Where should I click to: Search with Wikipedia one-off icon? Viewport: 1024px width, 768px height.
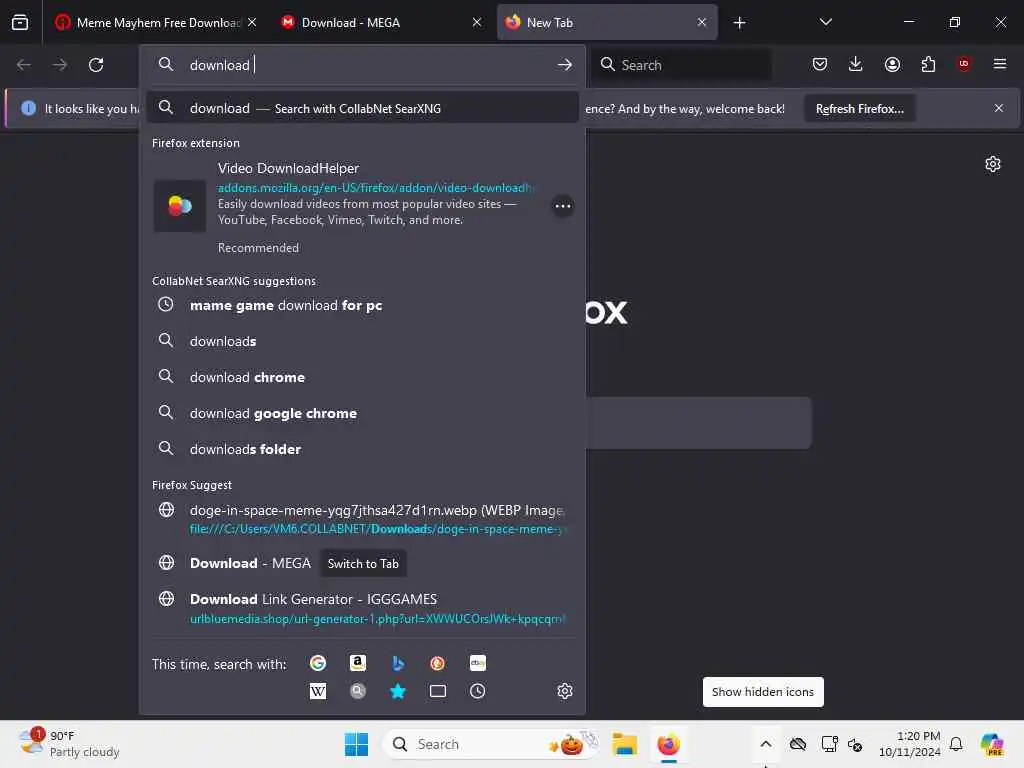tap(317, 691)
